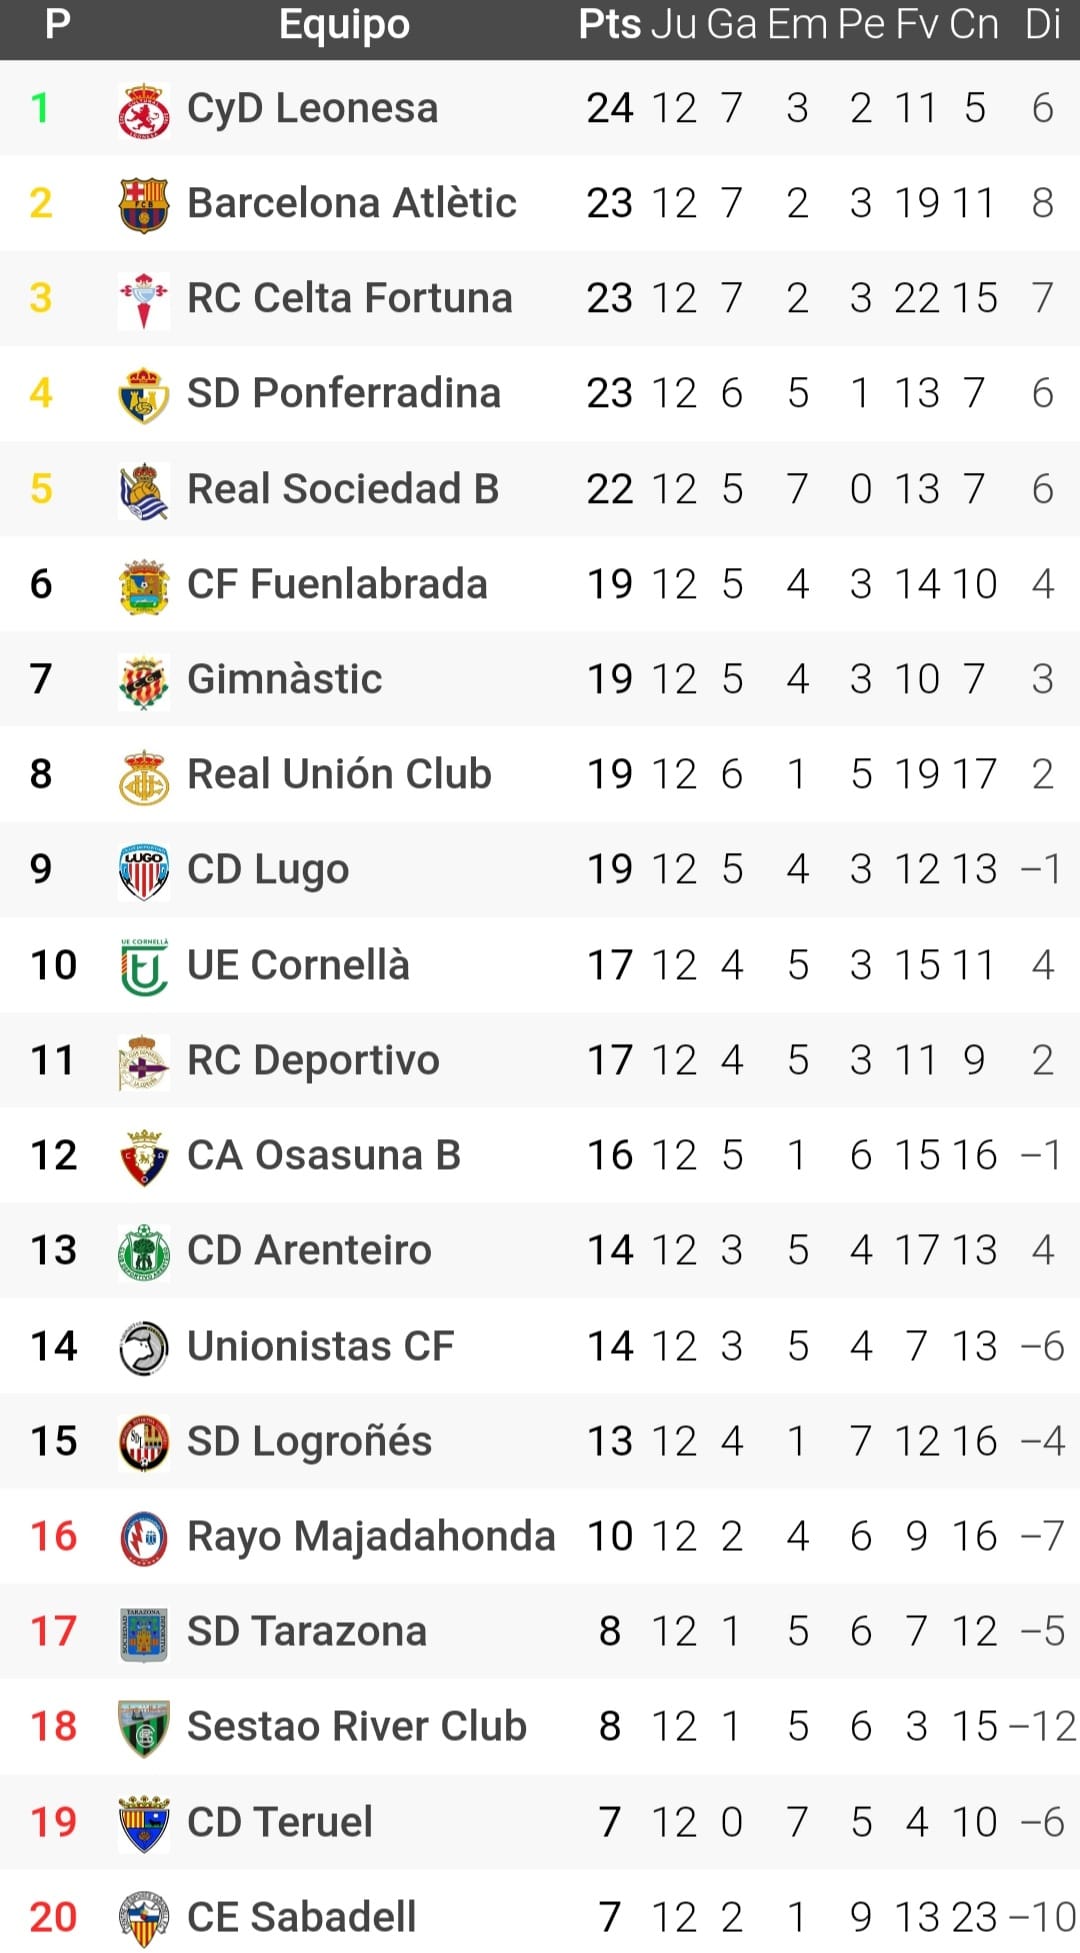This screenshot has width=1080, height=1953.
Task: Click the UE Cornellà green logo
Action: pyautogui.click(x=143, y=966)
